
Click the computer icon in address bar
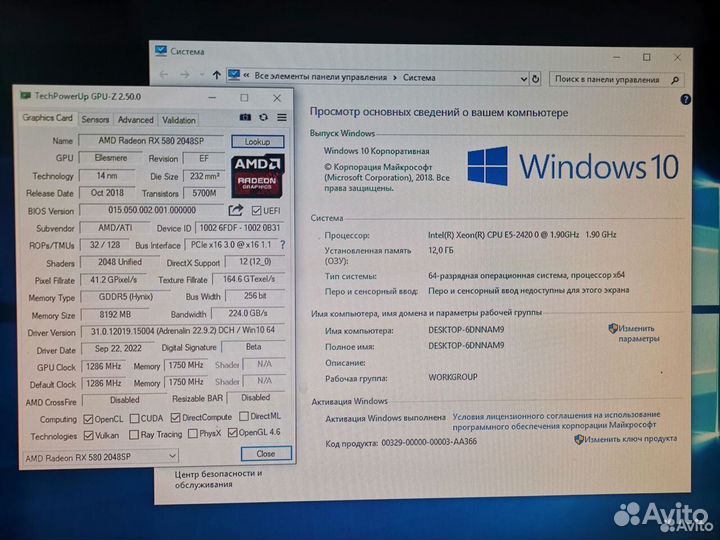point(234,74)
